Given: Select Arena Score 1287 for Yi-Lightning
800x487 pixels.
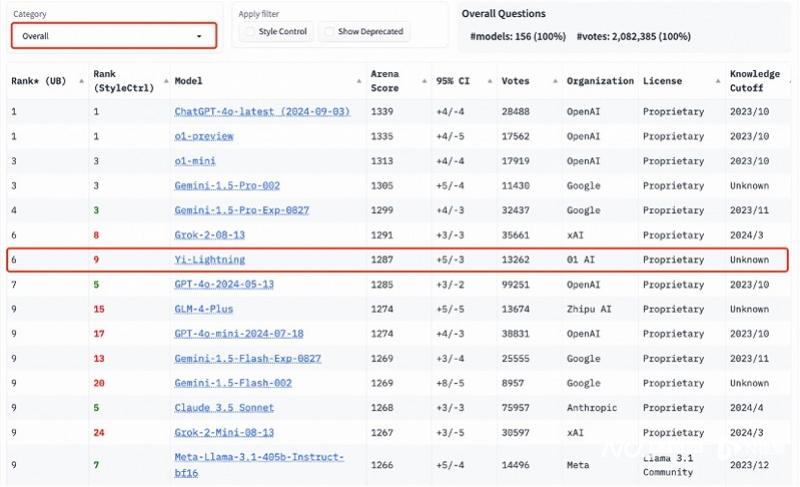Looking at the screenshot, I should [x=382, y=260].
